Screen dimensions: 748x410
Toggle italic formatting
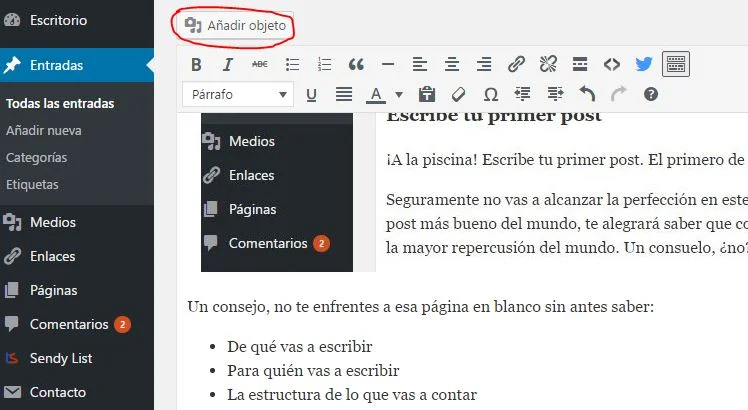[228, 64]
